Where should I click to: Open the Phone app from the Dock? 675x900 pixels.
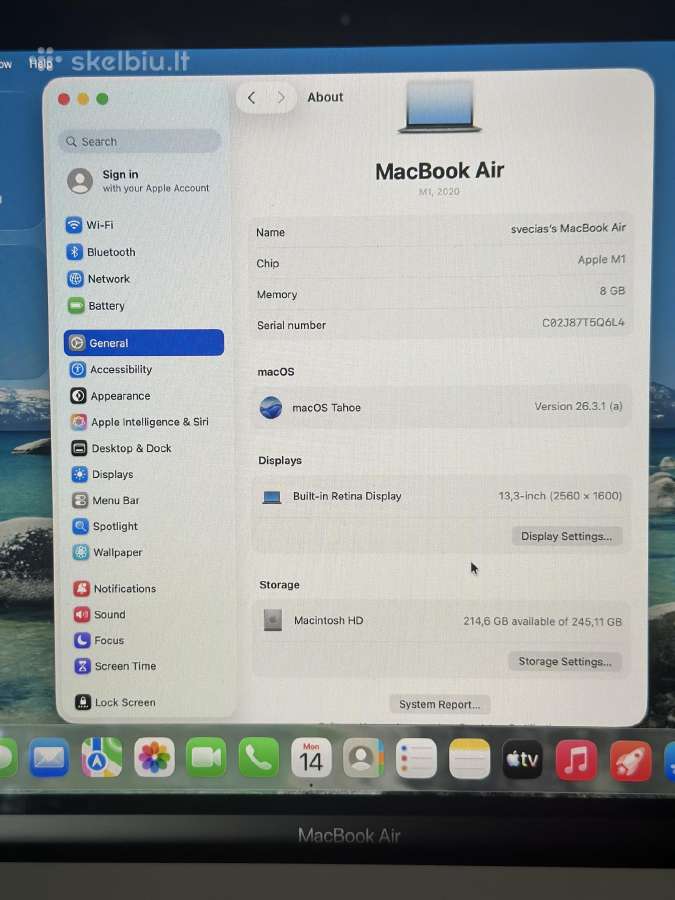pos(259,758)
